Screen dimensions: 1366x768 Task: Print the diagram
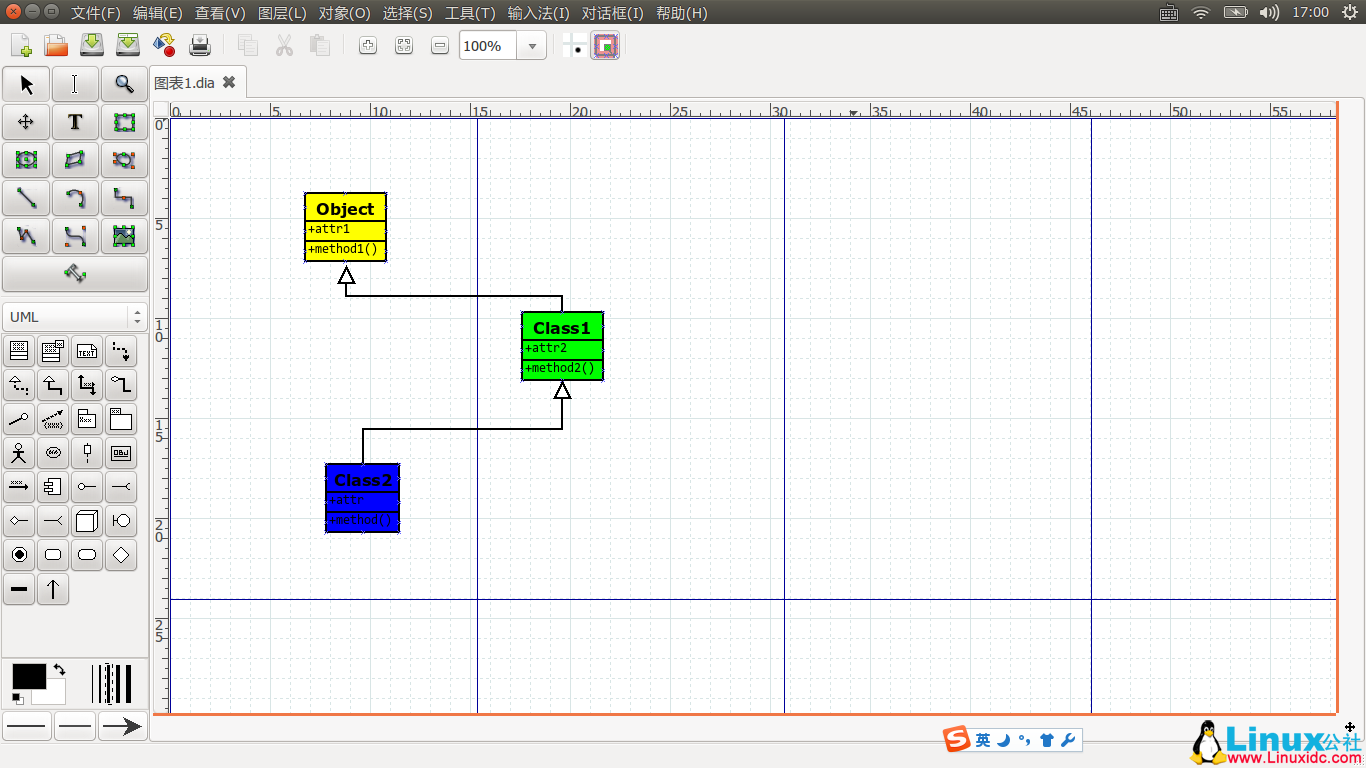(200, 45)
